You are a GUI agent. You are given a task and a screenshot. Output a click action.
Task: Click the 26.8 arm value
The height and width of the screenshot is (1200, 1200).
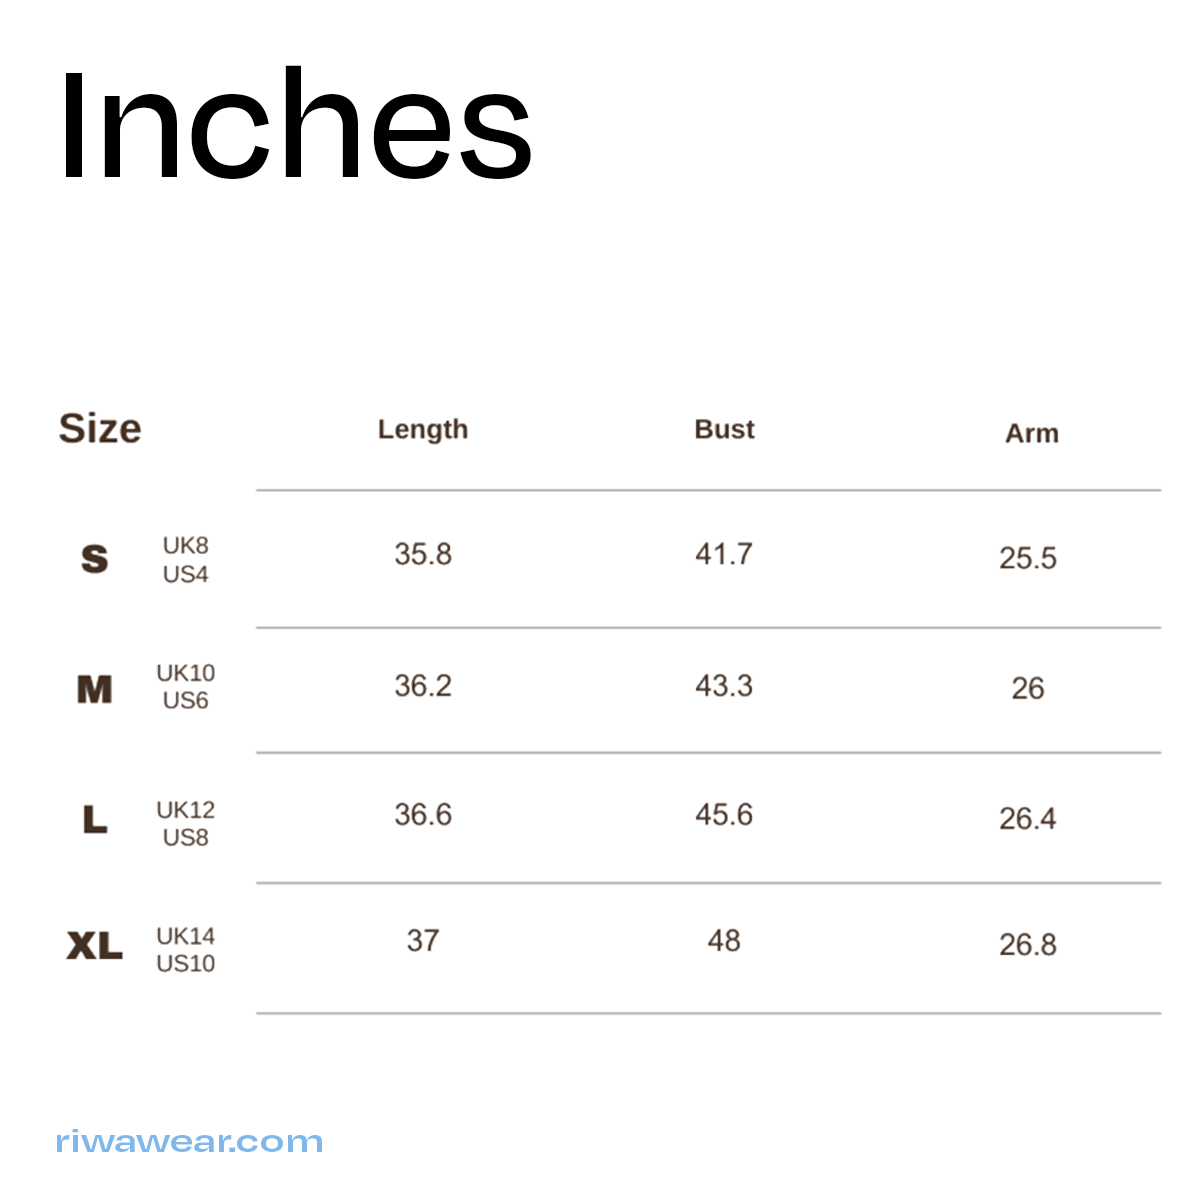(x=1028, y=945)
